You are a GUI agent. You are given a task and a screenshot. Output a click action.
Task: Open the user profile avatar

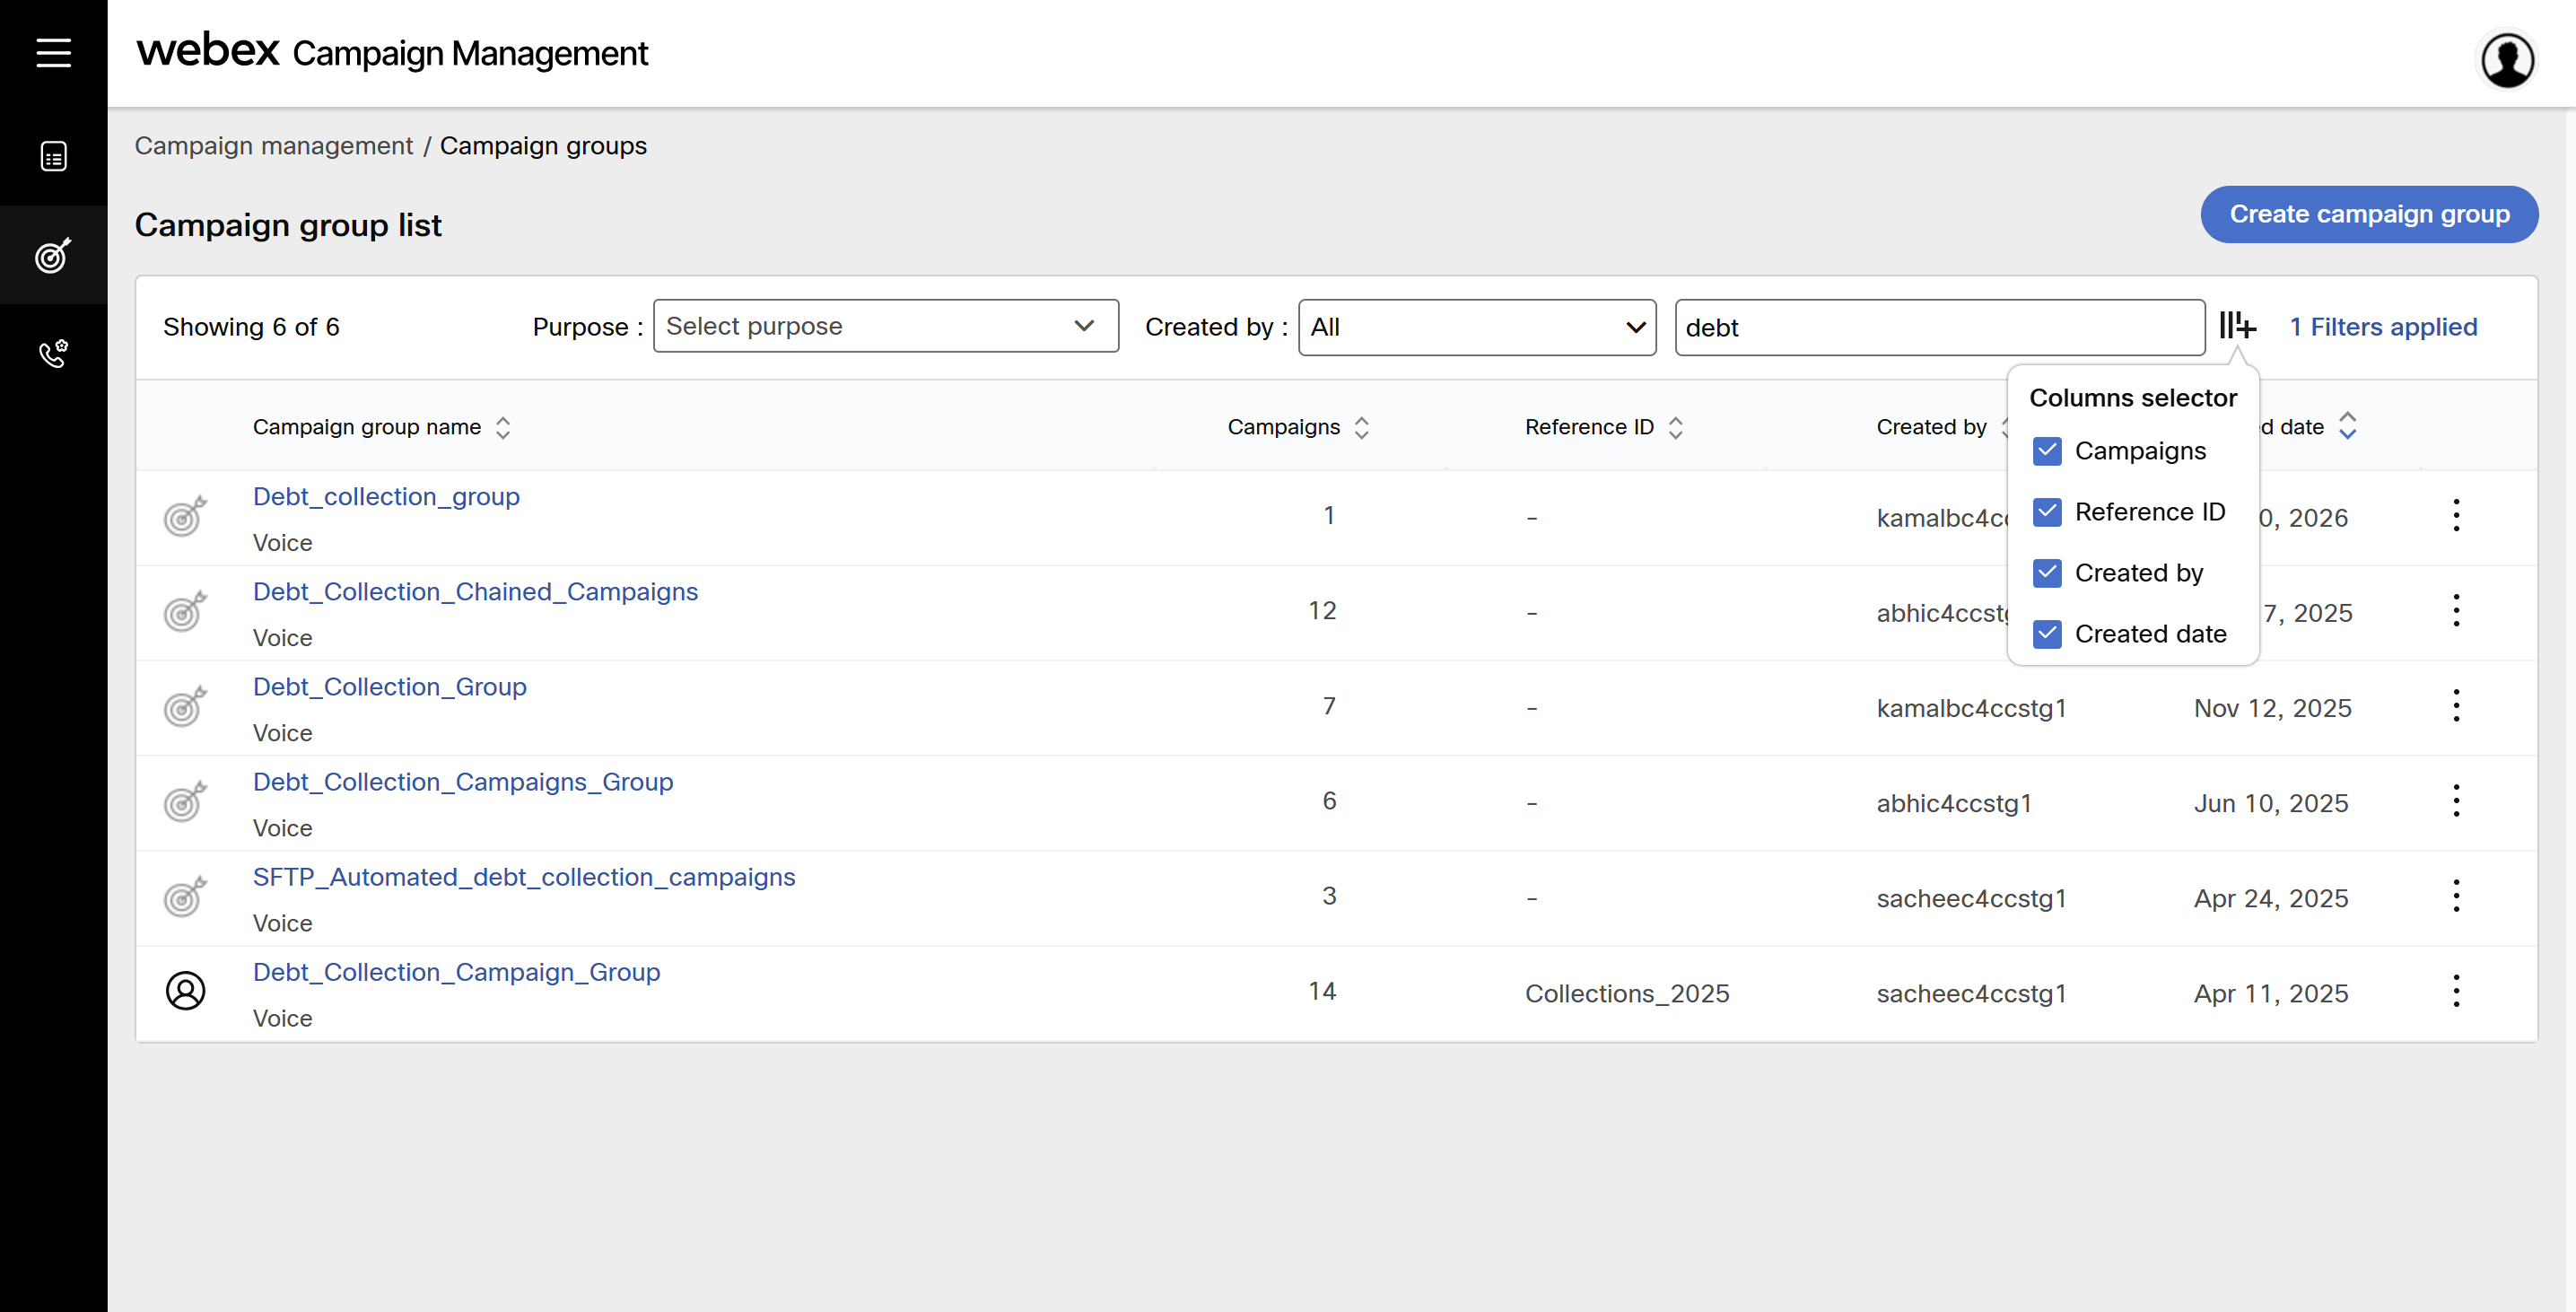[2506, 60]
